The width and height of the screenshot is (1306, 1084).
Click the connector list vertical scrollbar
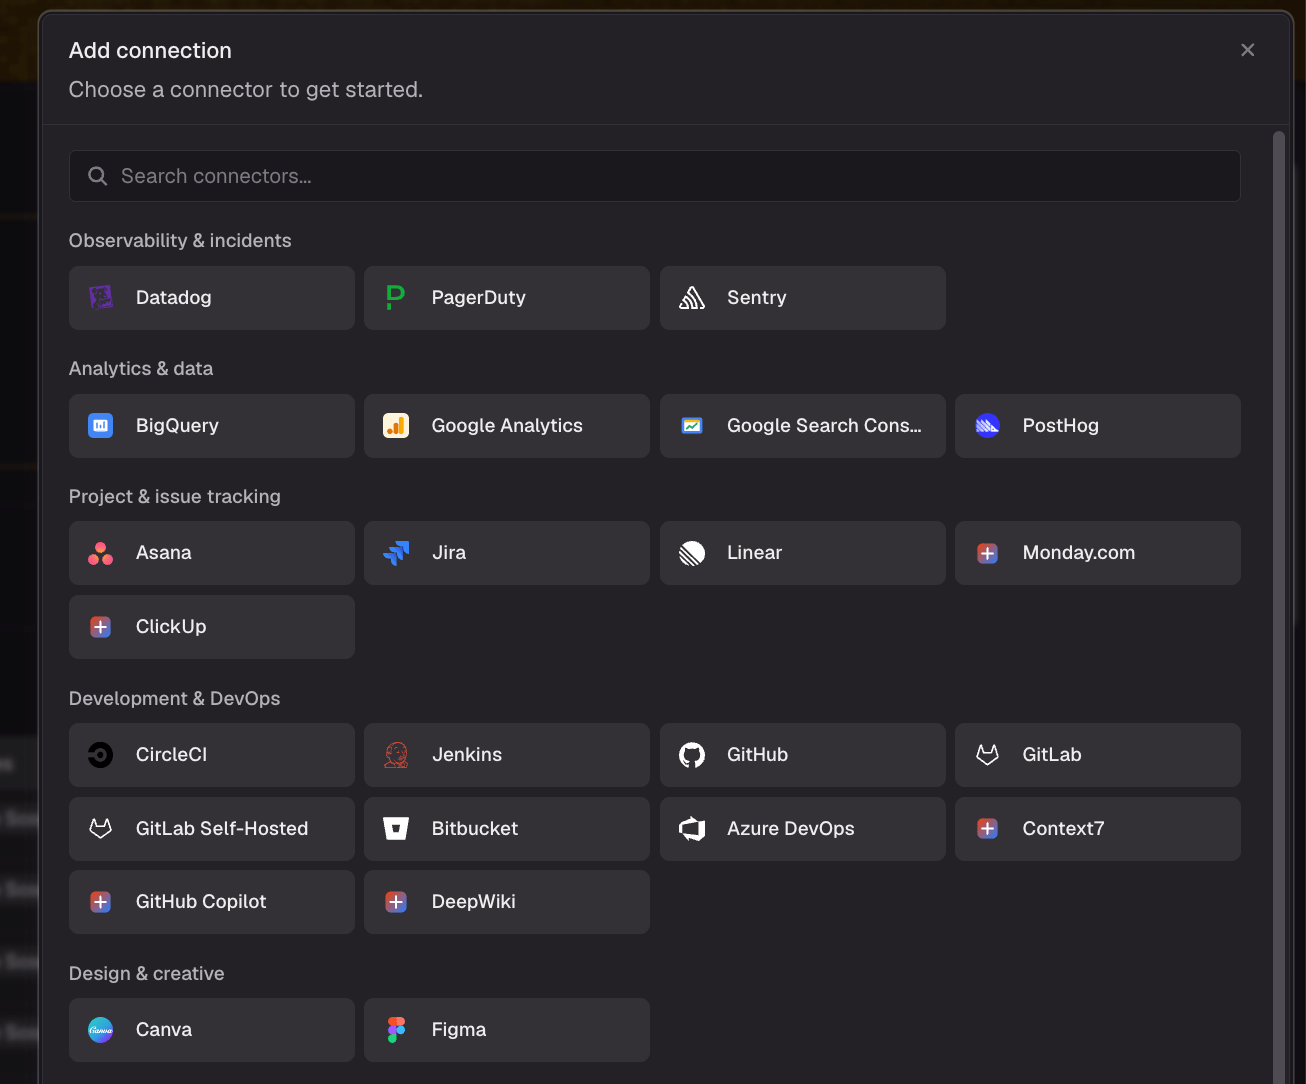click(x=1278, y=607)
